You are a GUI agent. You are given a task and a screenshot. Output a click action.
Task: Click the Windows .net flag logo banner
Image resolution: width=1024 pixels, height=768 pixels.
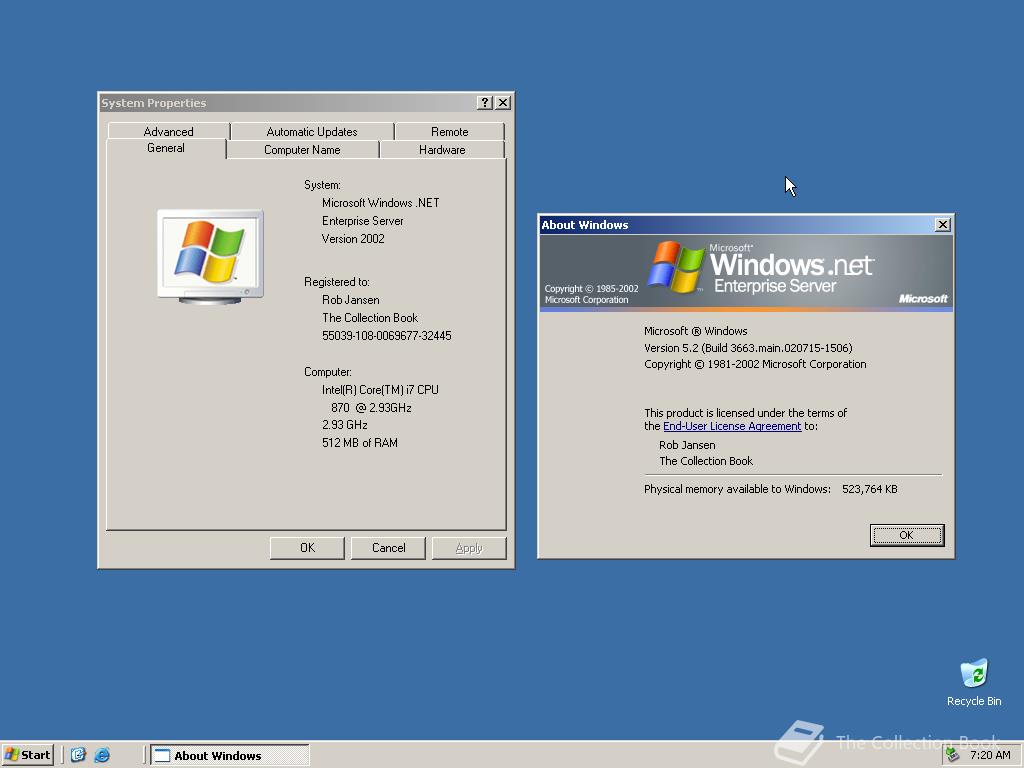tap(745, 272)
